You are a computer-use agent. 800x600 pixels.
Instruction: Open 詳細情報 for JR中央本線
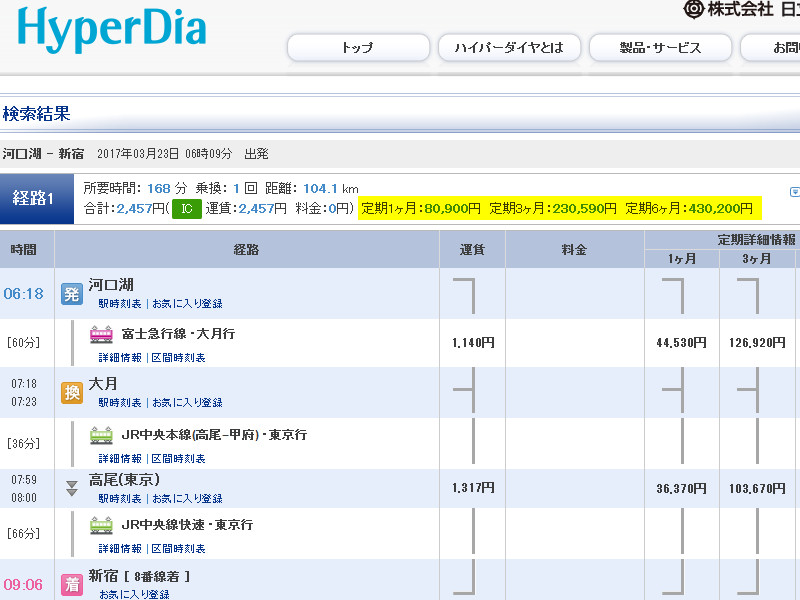tap(120, 459)
